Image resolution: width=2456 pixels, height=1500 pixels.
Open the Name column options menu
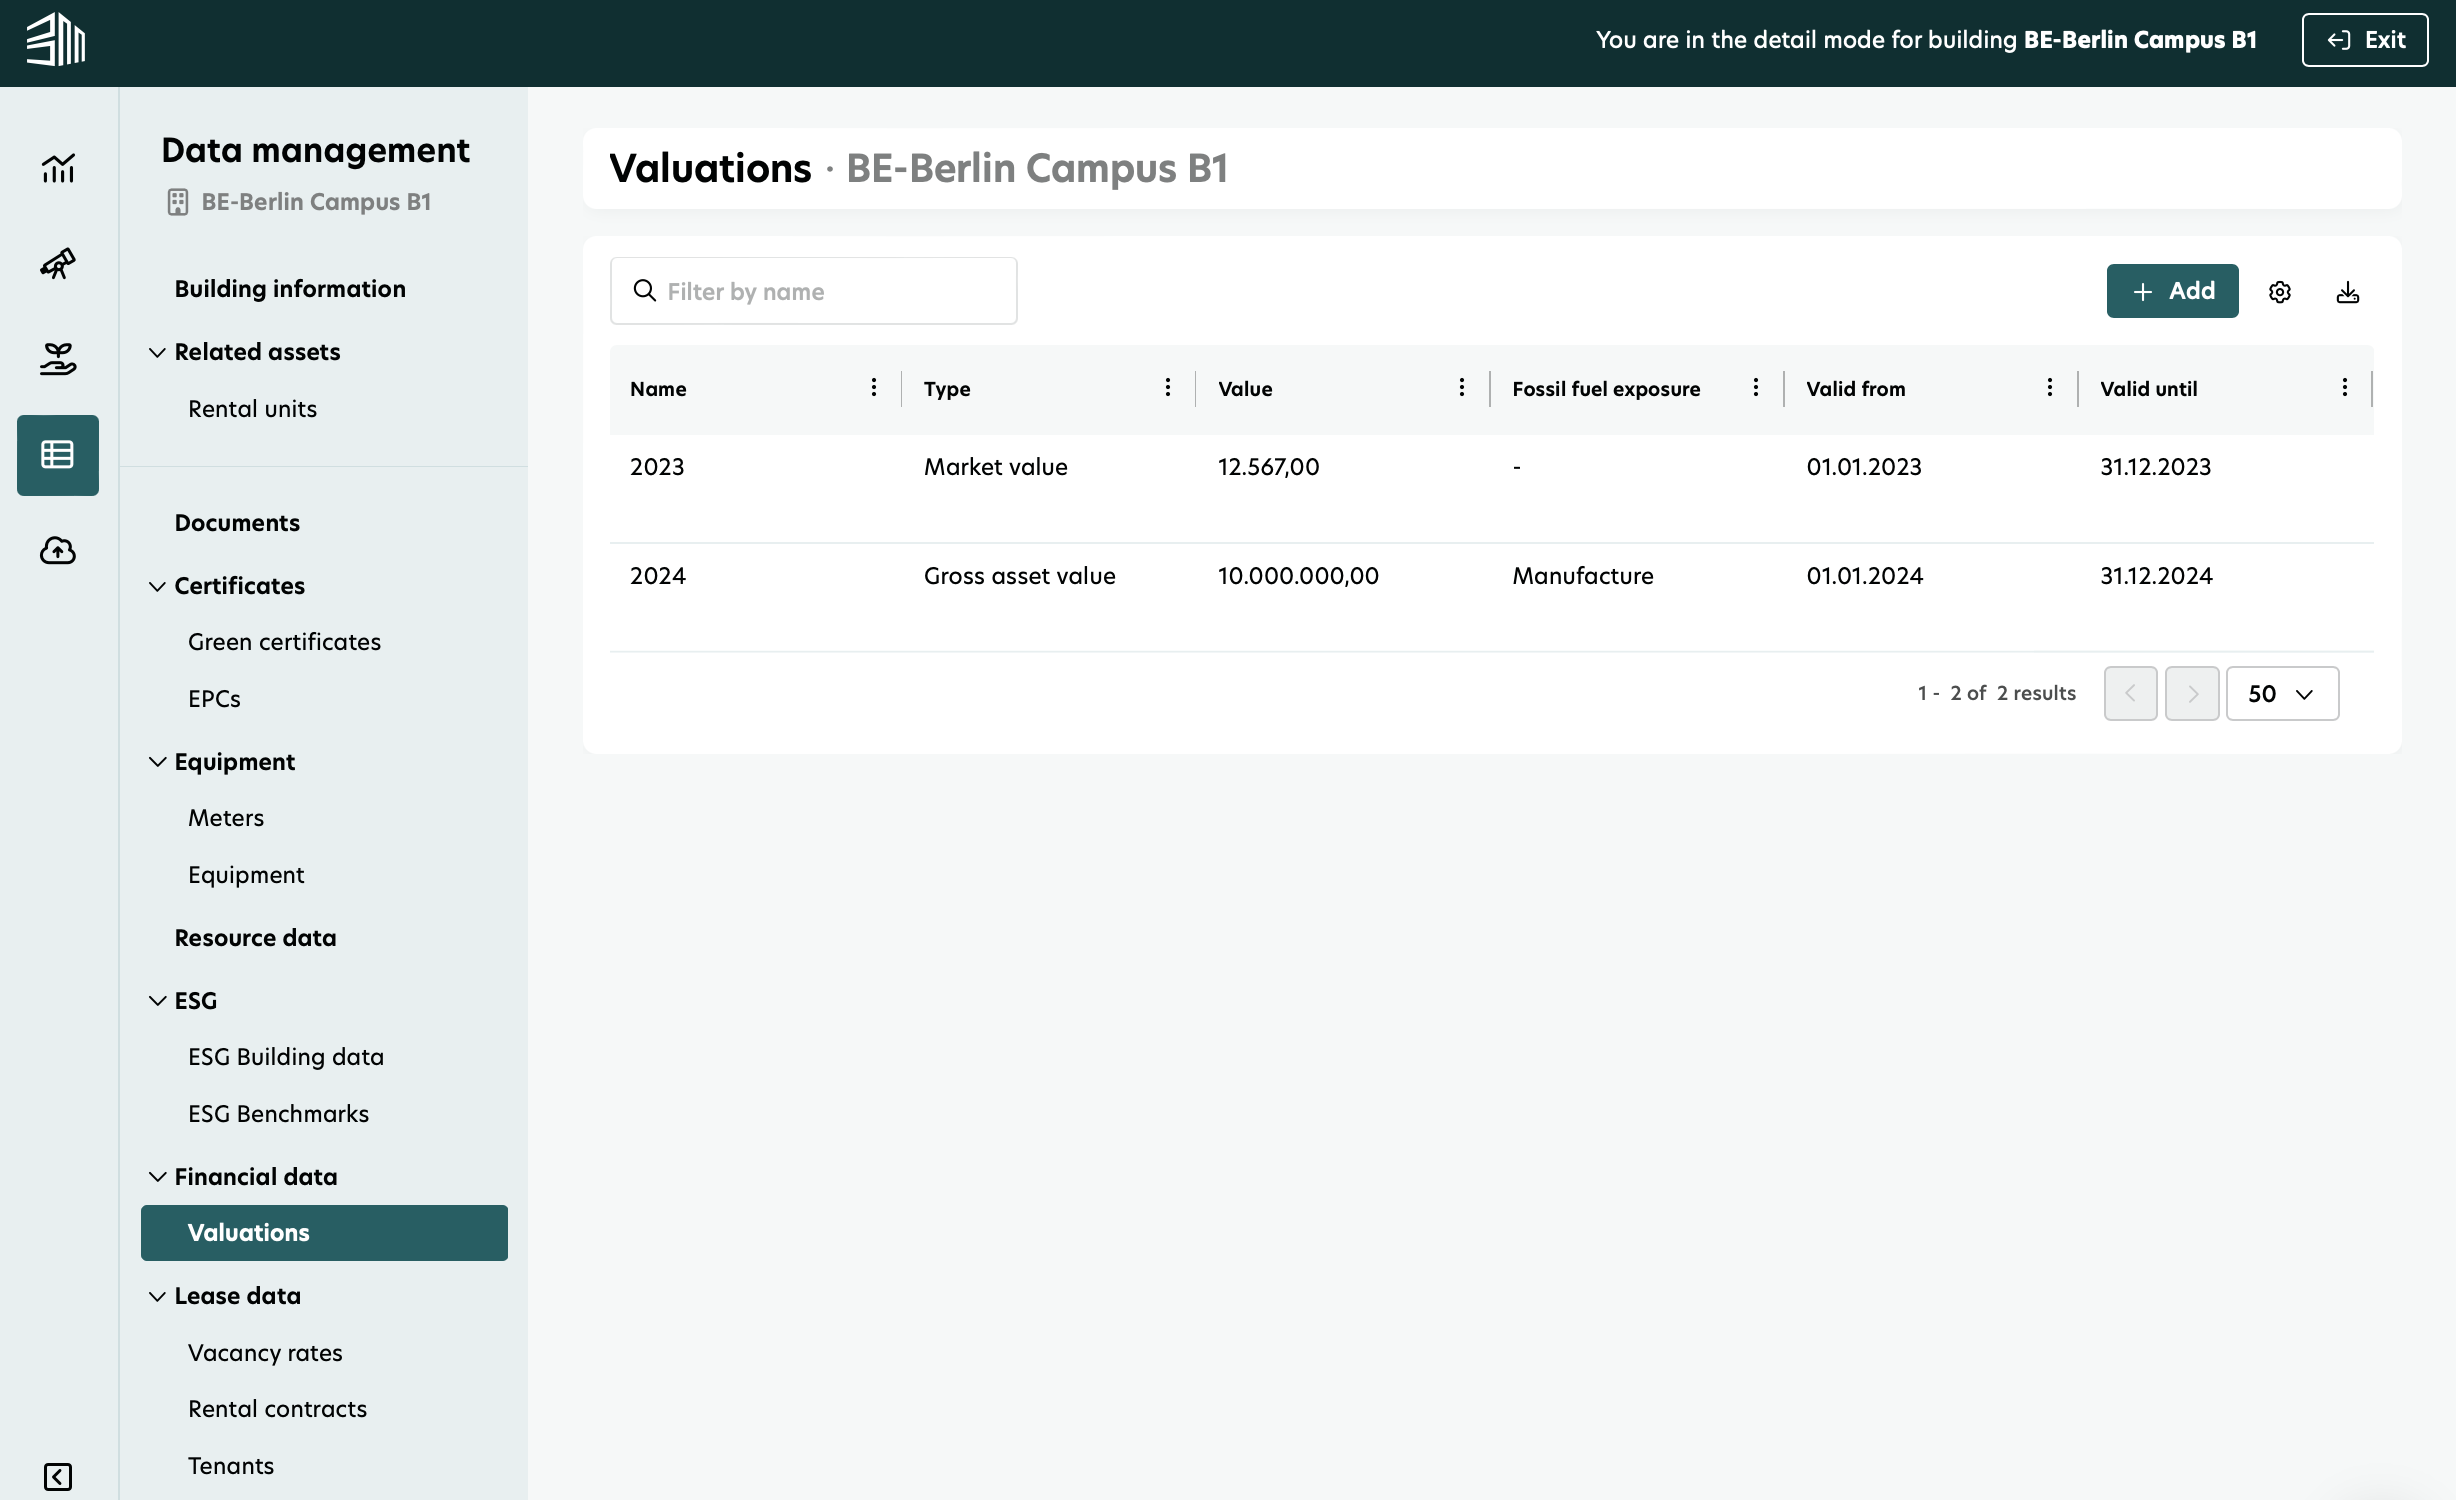873,388
